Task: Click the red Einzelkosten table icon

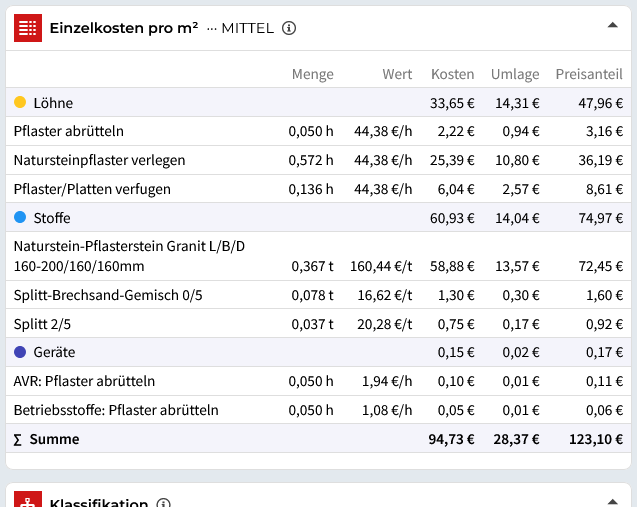Action: coord(28,27)
